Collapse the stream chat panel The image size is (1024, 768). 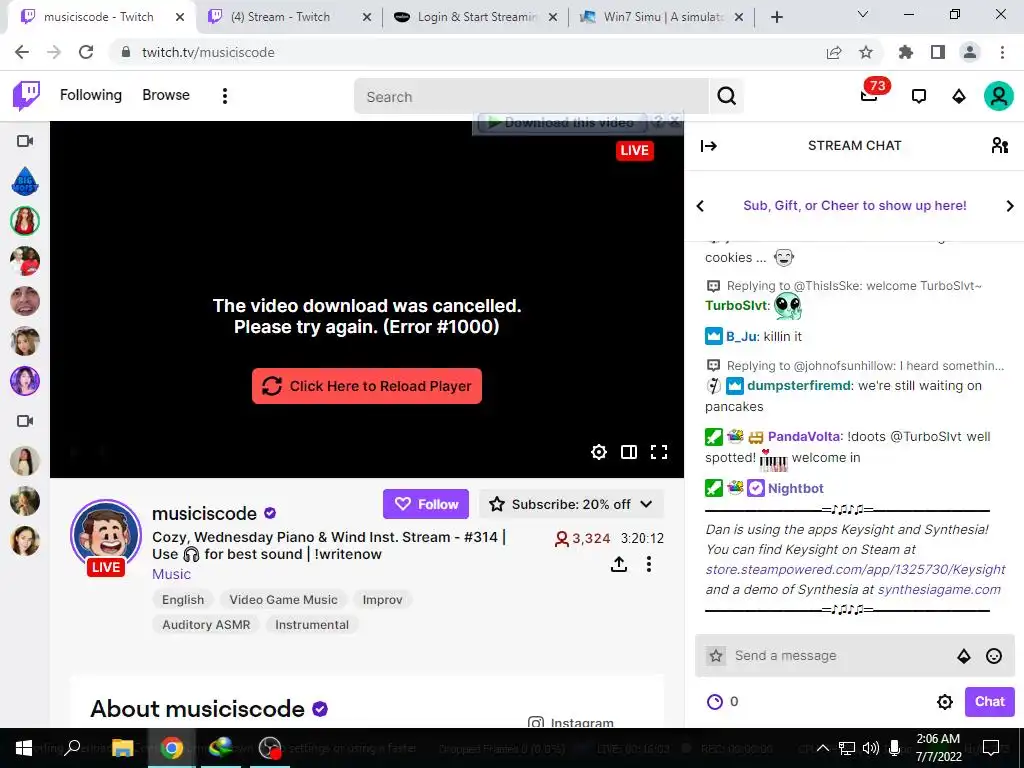709,146
